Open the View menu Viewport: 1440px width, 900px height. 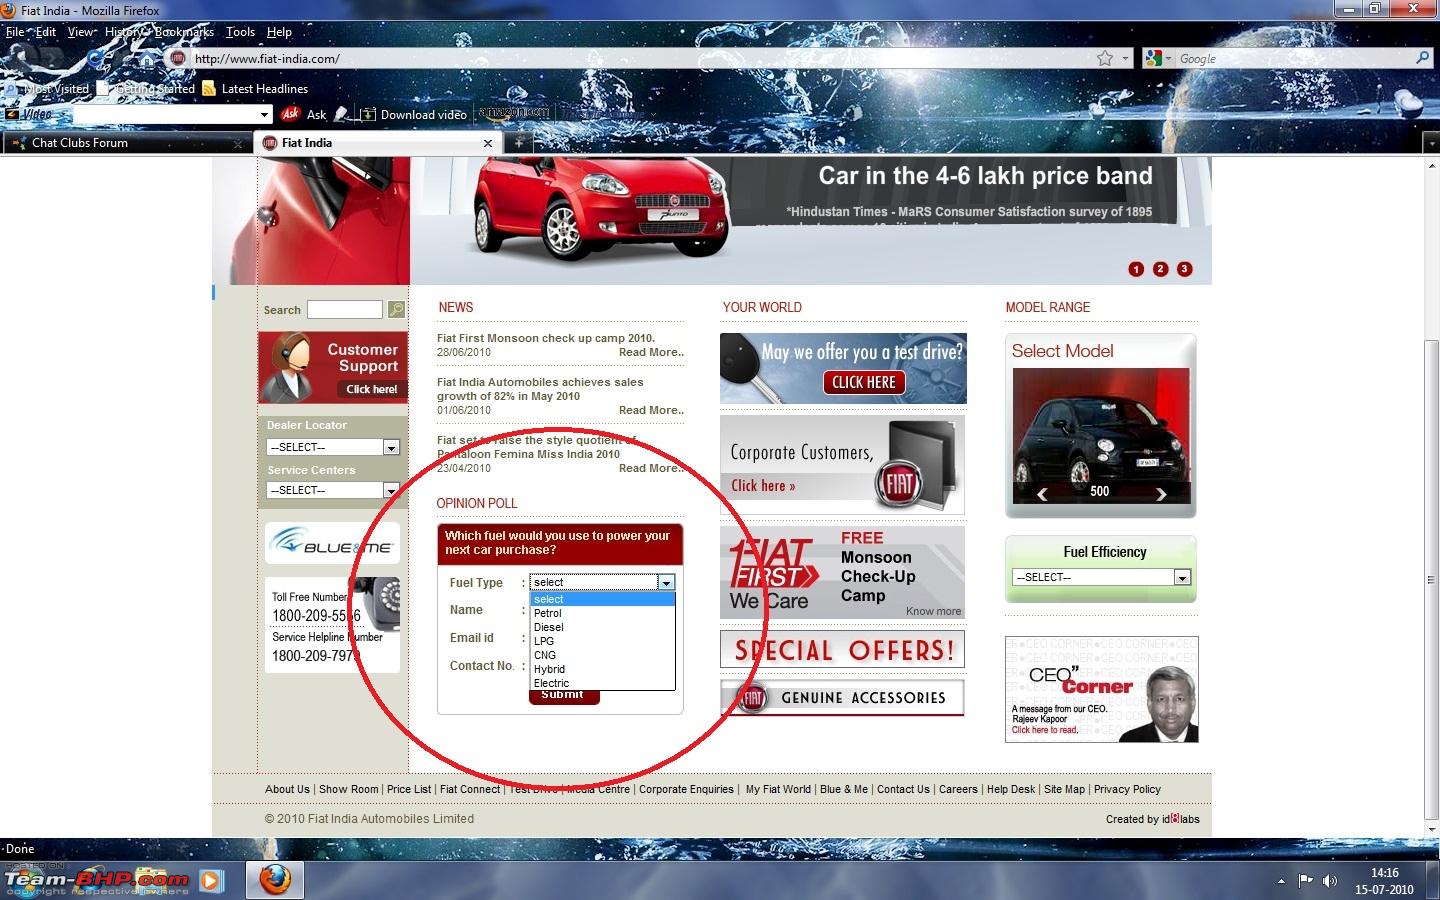(81, 32)
